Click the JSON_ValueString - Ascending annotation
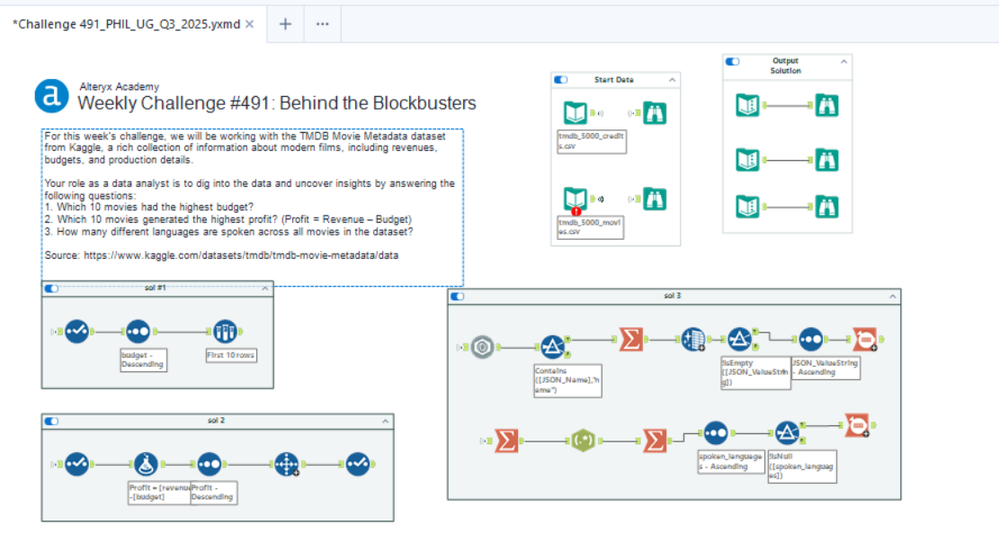The width and height of the screenshot is (999, 551). pyautogui.click(x=826, y=368)
